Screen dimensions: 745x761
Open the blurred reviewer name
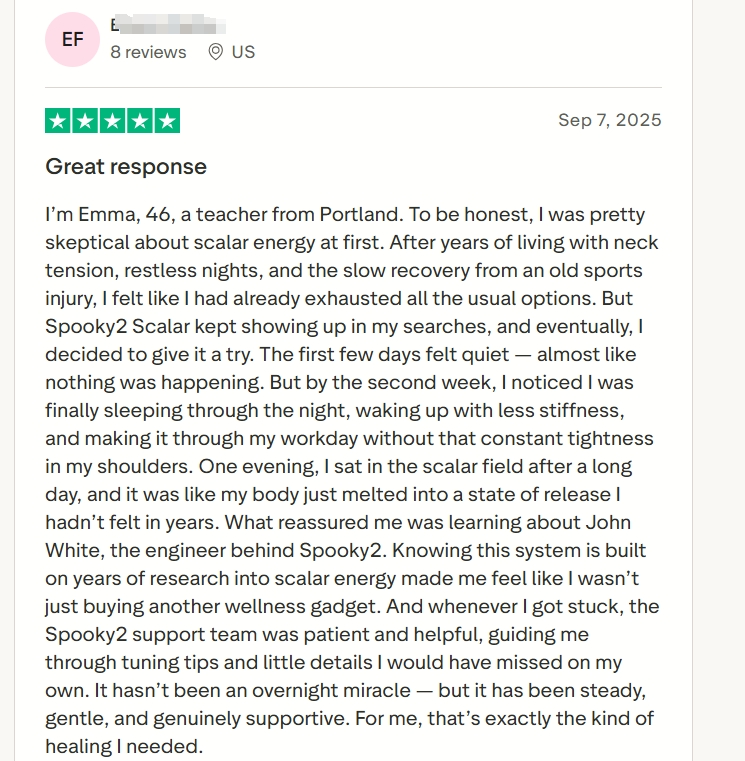167,25
